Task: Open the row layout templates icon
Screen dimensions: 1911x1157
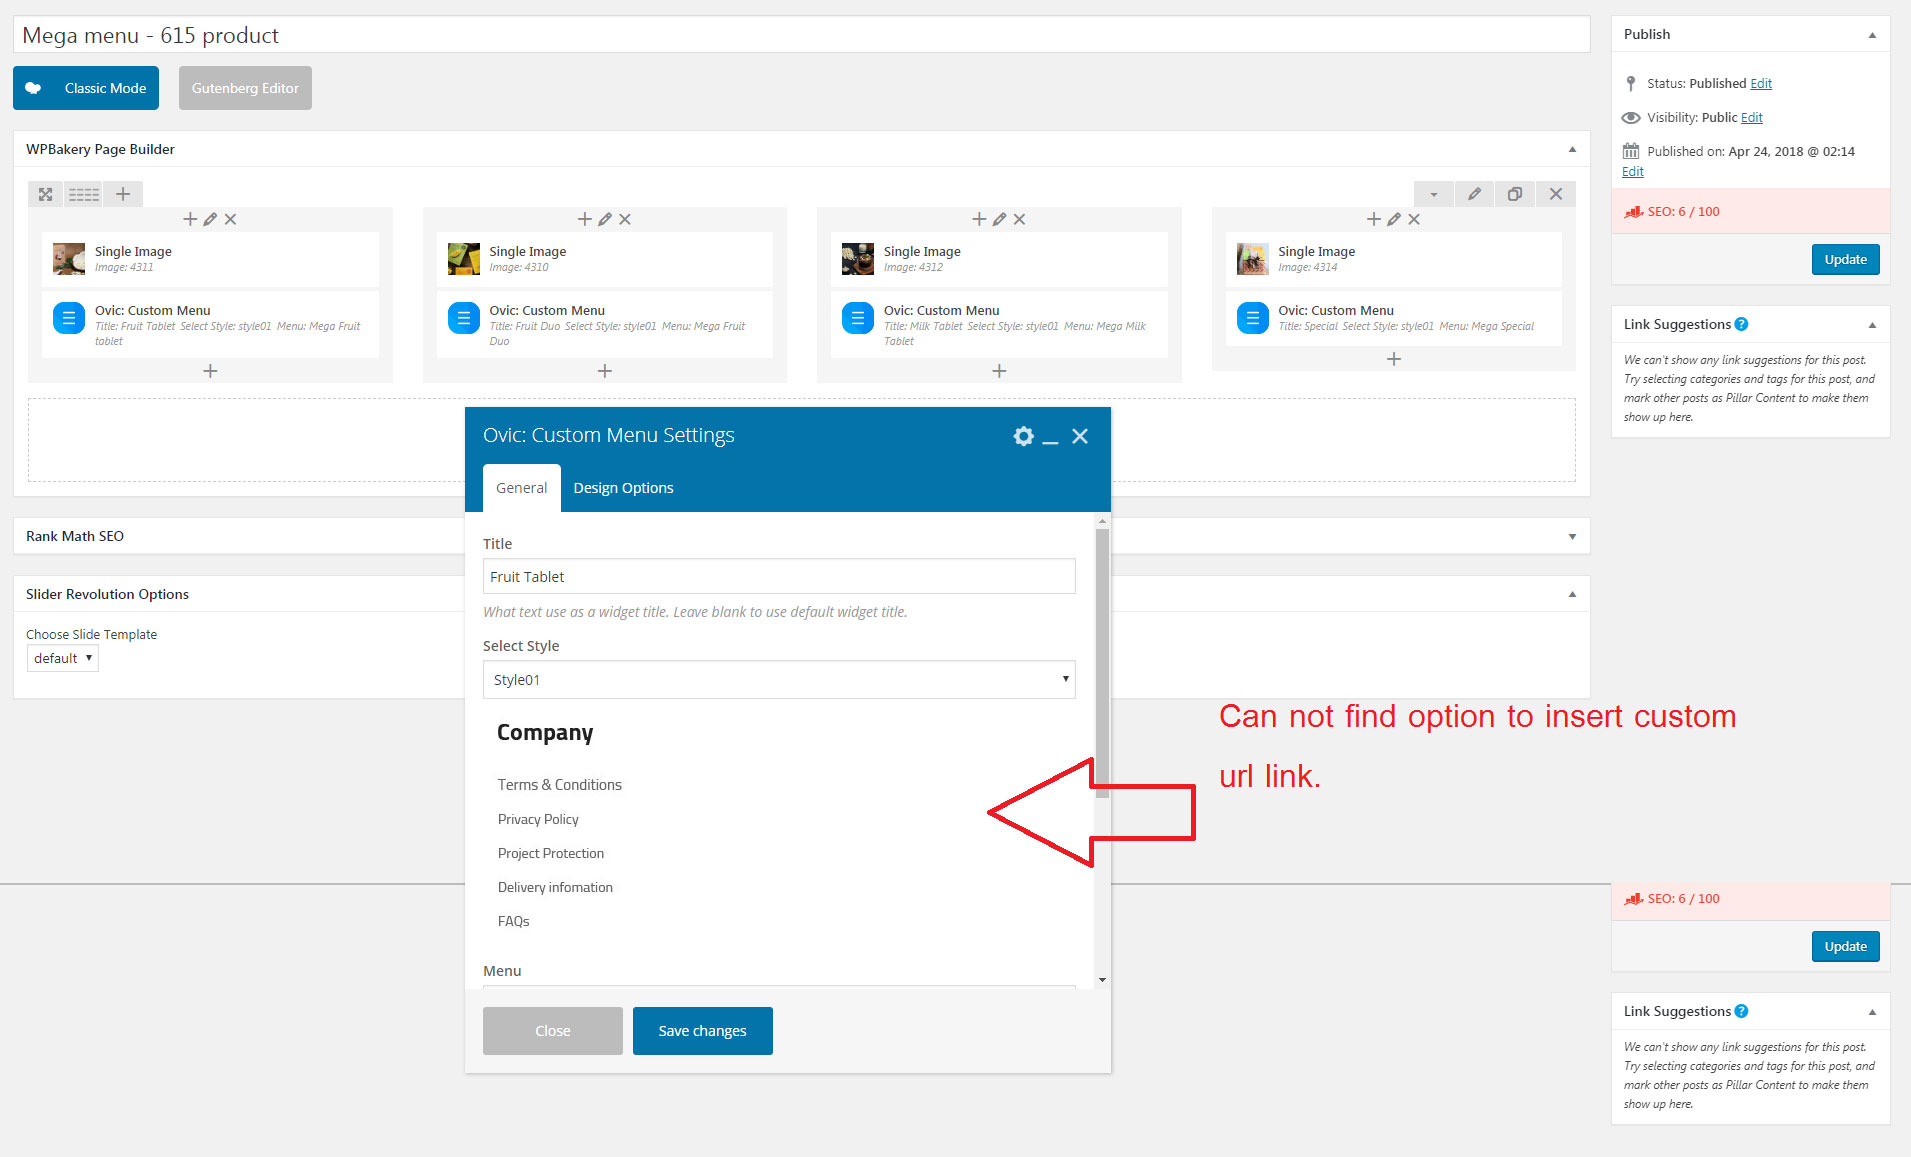Action: [x=84, y=194]
